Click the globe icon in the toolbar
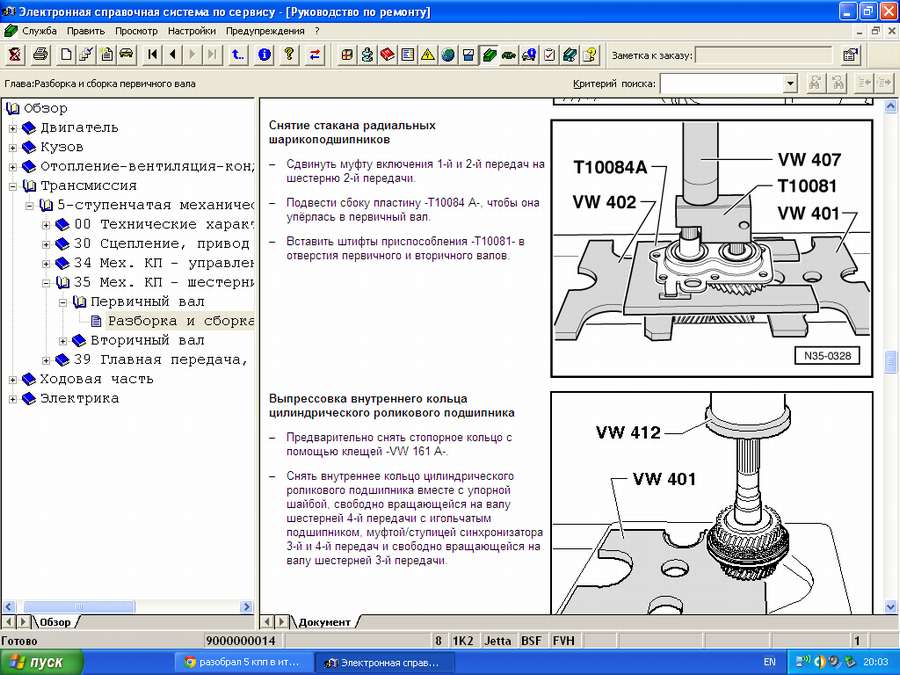The width and height of the screenshot is (900, 675). pyautogui.click(x=448, y=55)
